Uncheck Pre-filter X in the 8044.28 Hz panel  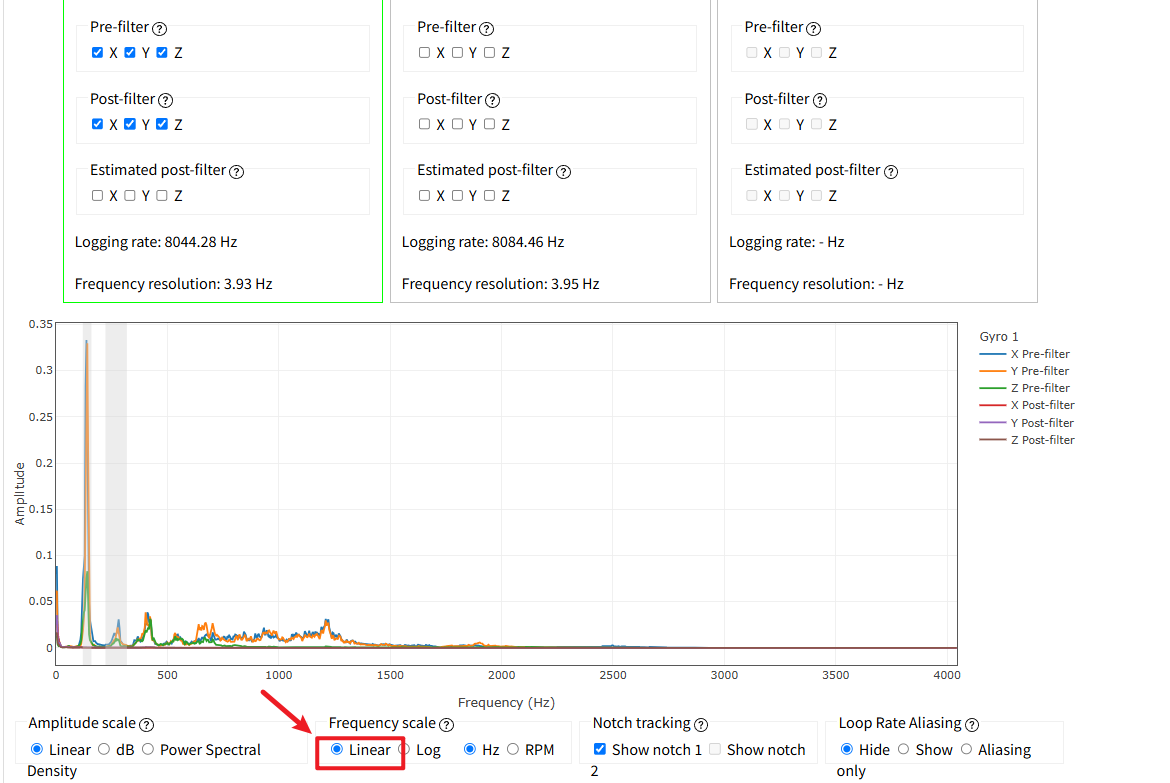(x=97, y=52)
